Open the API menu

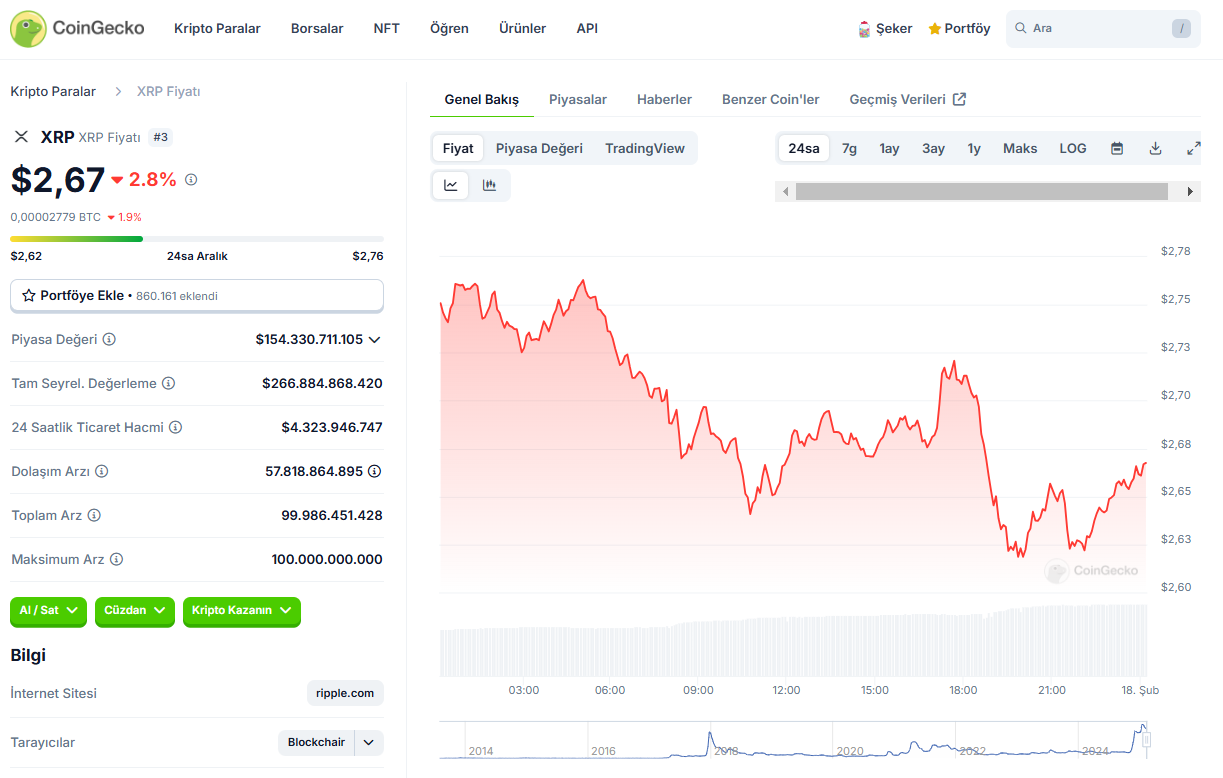point(587,29)
